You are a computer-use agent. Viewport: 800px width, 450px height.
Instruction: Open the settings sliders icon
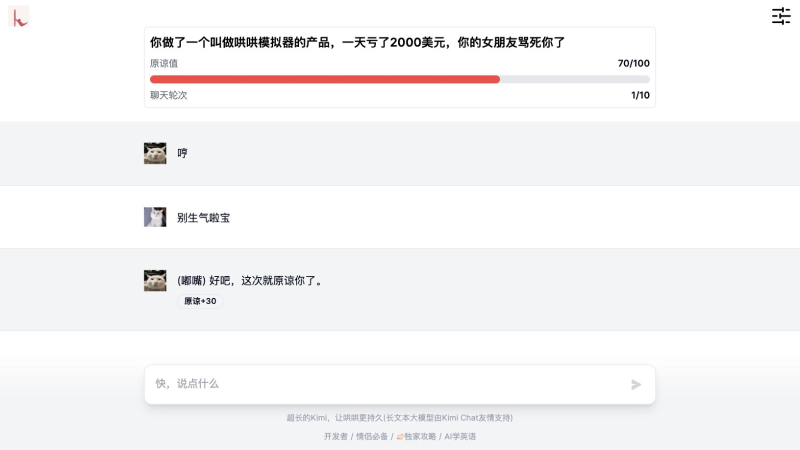point(781,16)
